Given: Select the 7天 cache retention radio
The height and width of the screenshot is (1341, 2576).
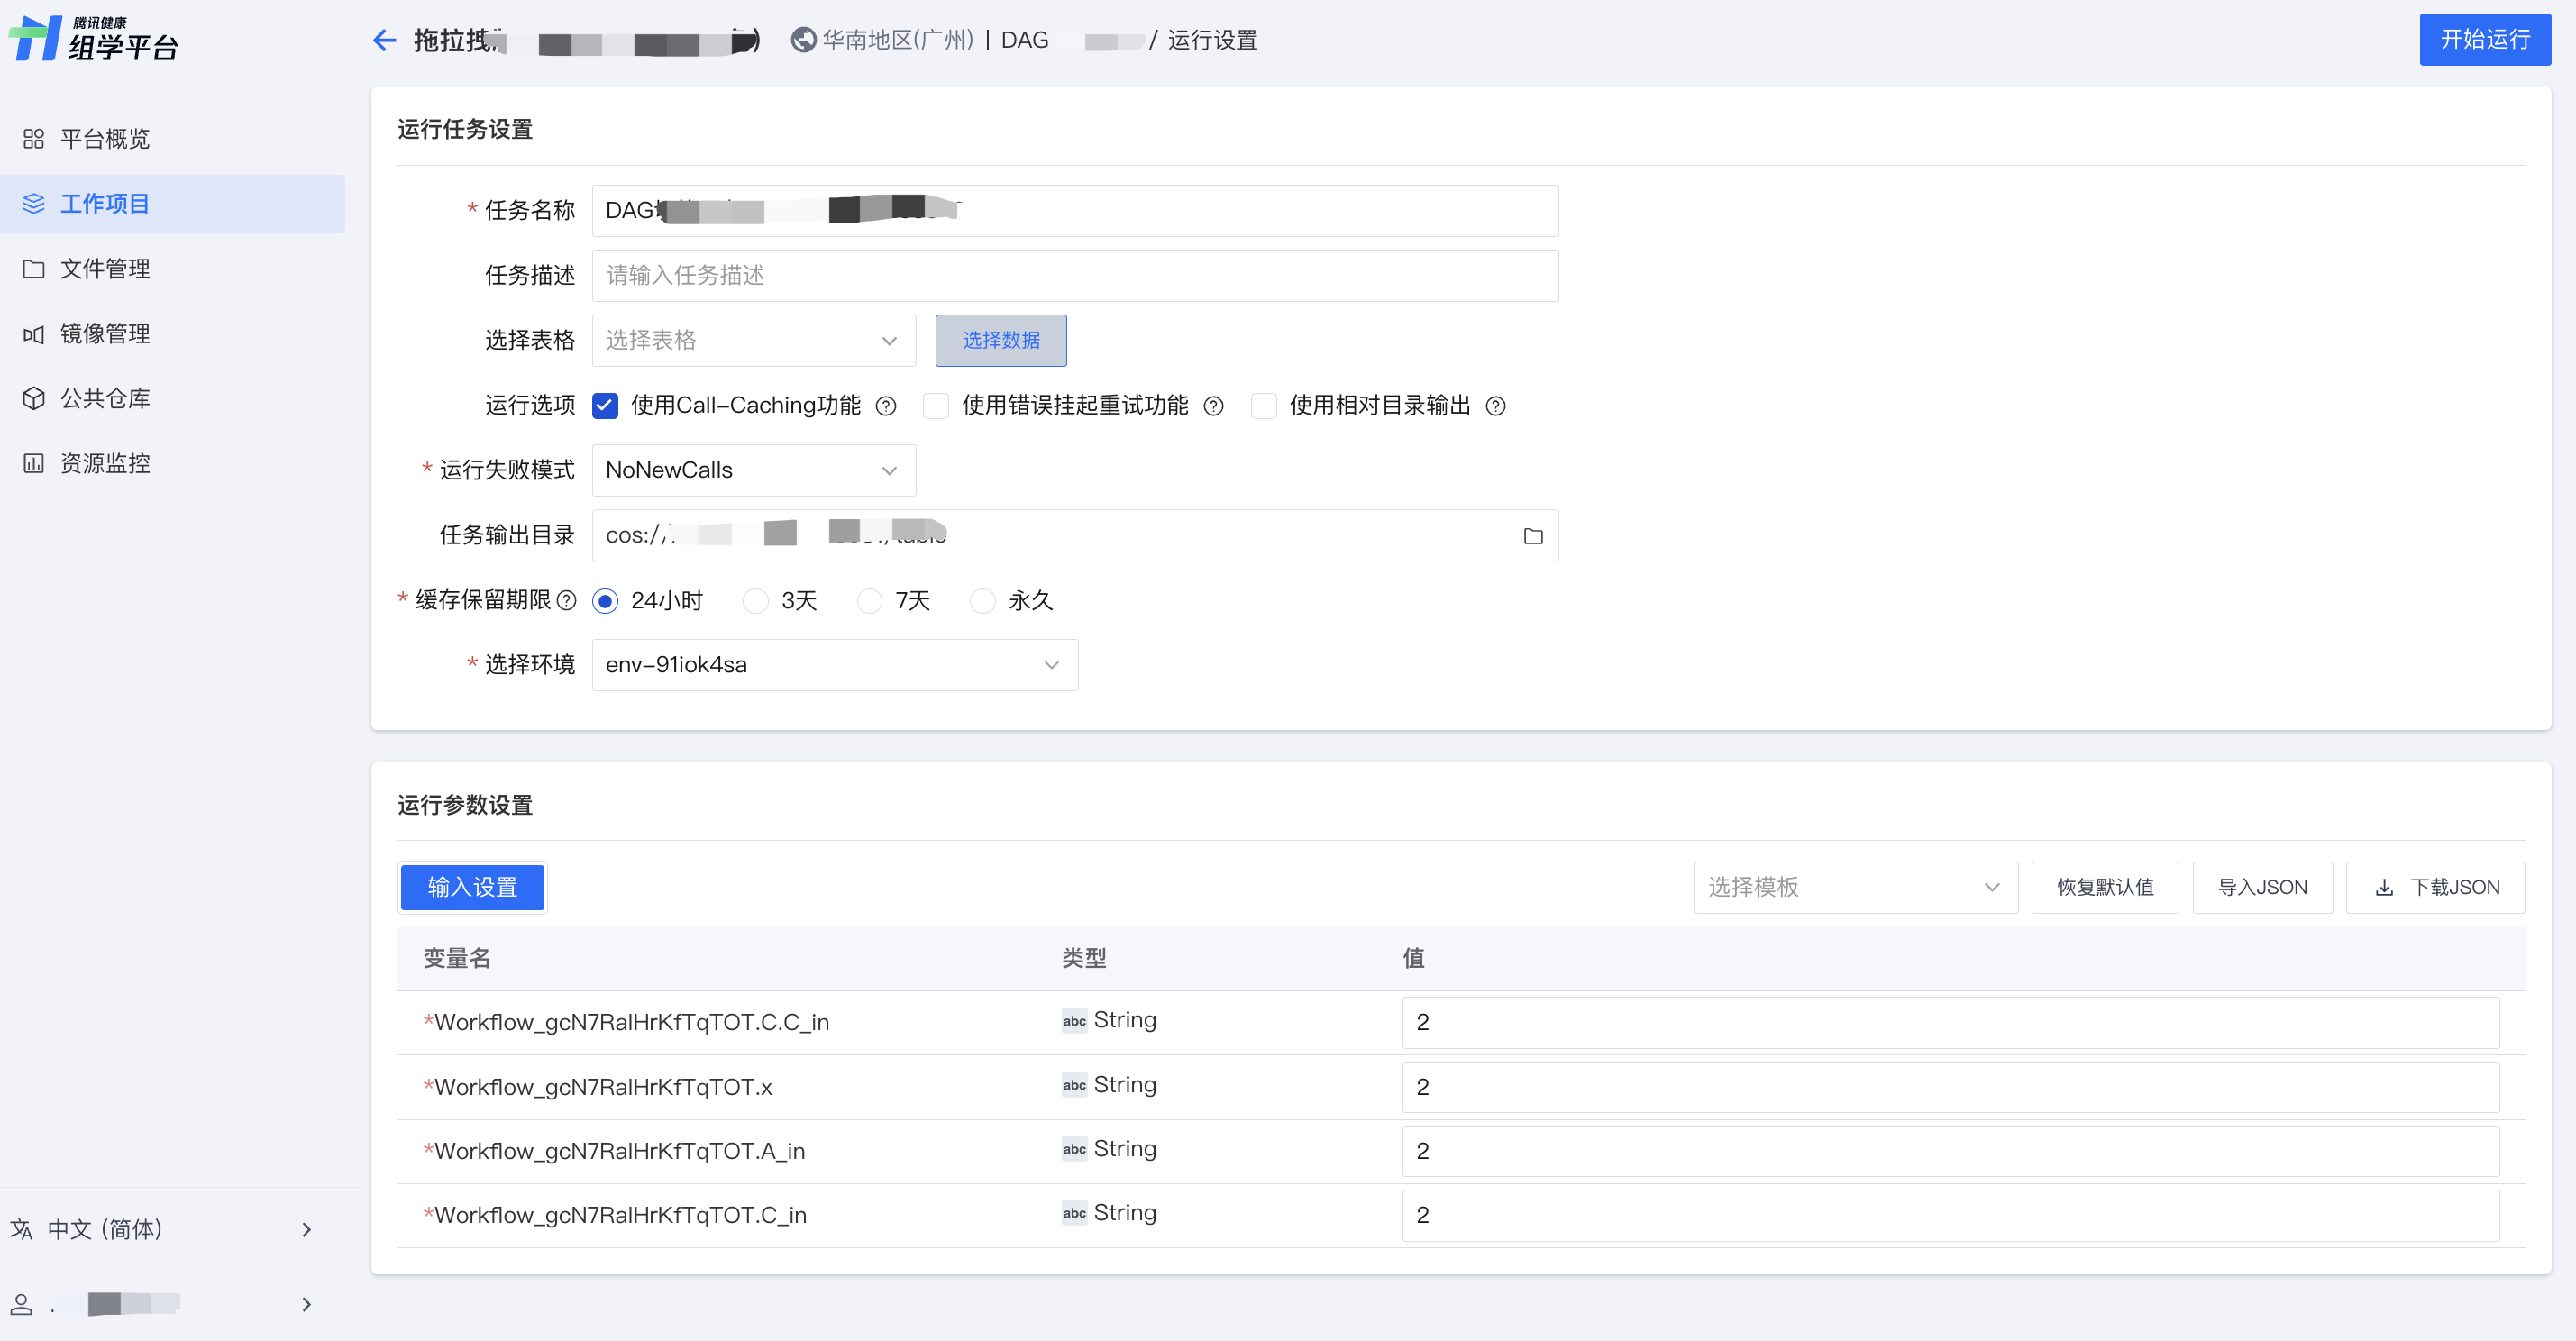Looking at the screenshot, I should pos(869,601).
